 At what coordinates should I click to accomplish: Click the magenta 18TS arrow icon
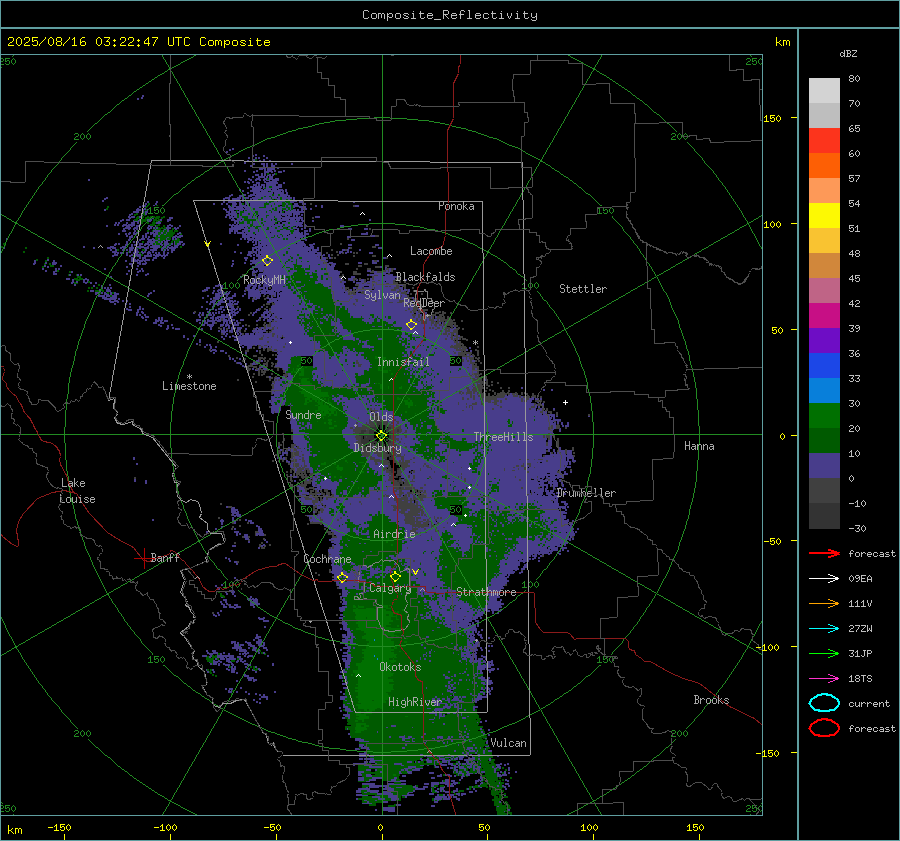(x=824, y=679)
